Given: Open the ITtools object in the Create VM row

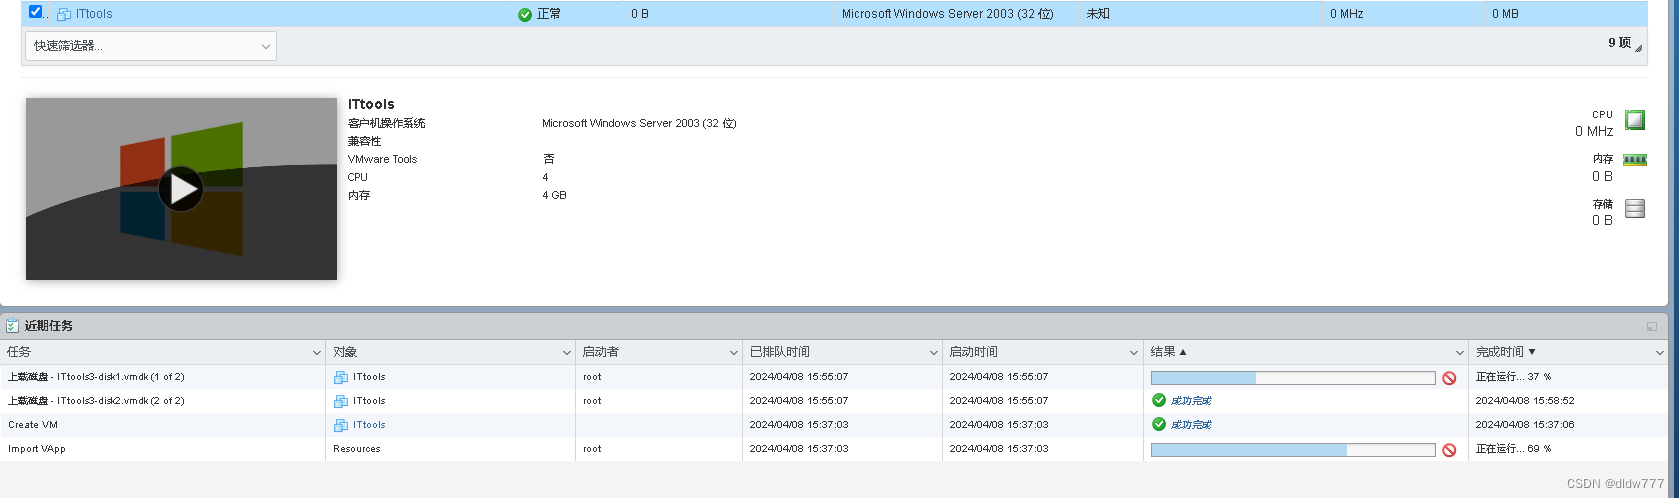Looking at the screenshot, I should tap(369, 425).
